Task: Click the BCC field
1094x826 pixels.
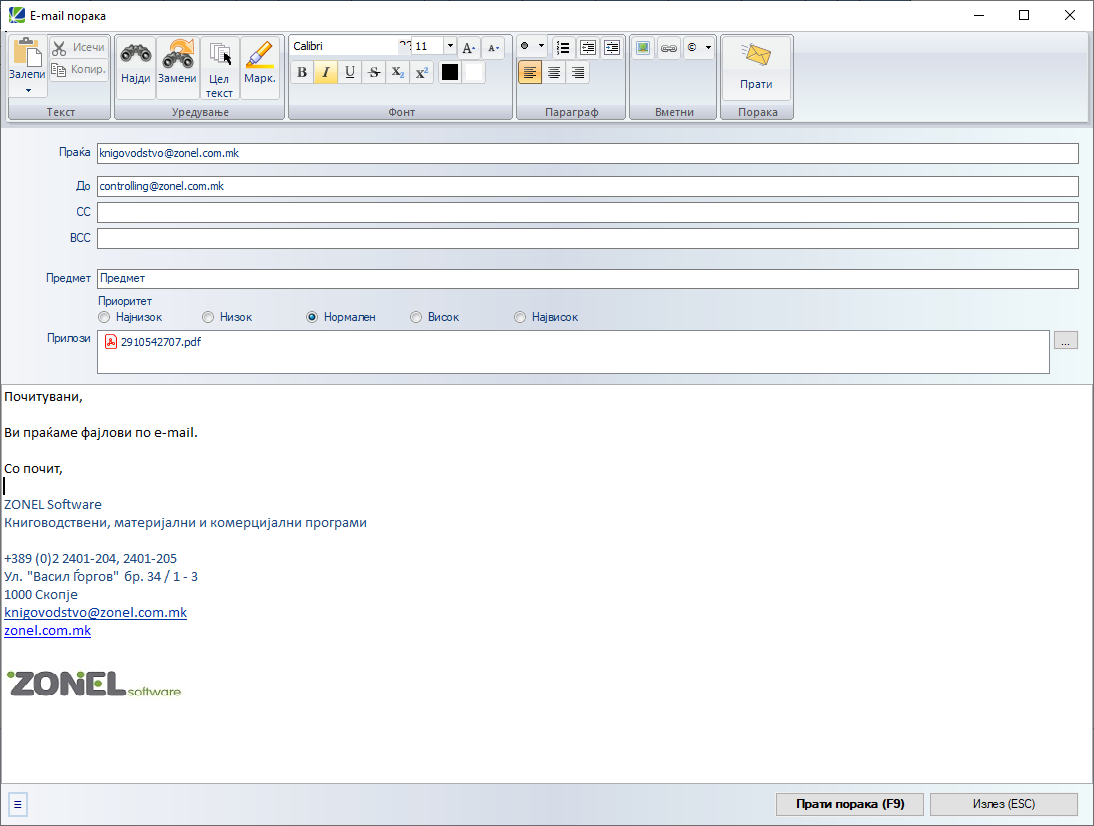Action: 587,238
